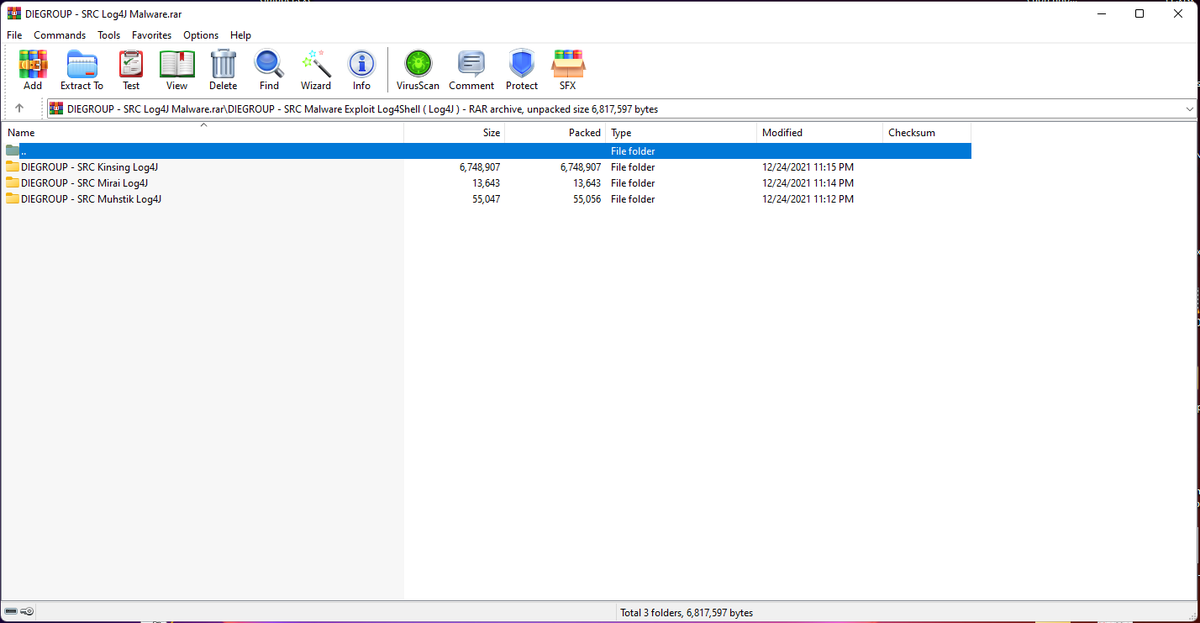This screenshot has width=1200, height=623.
Task: Click packed value 55,056
Action: [587, 199]
